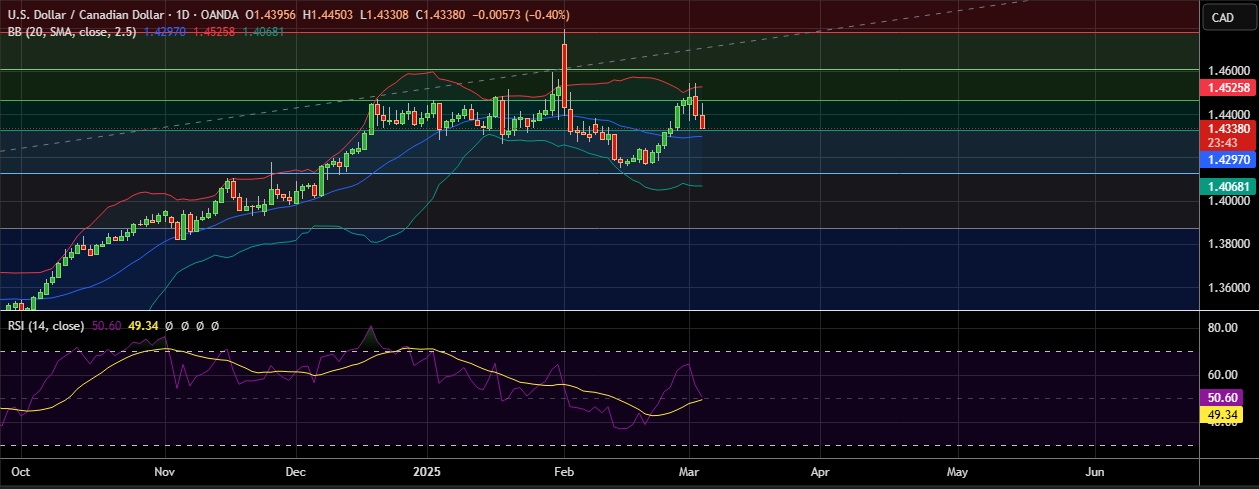Click the Apr label on time axis
Screen dimensions: 1259x489
click(821, 470)
